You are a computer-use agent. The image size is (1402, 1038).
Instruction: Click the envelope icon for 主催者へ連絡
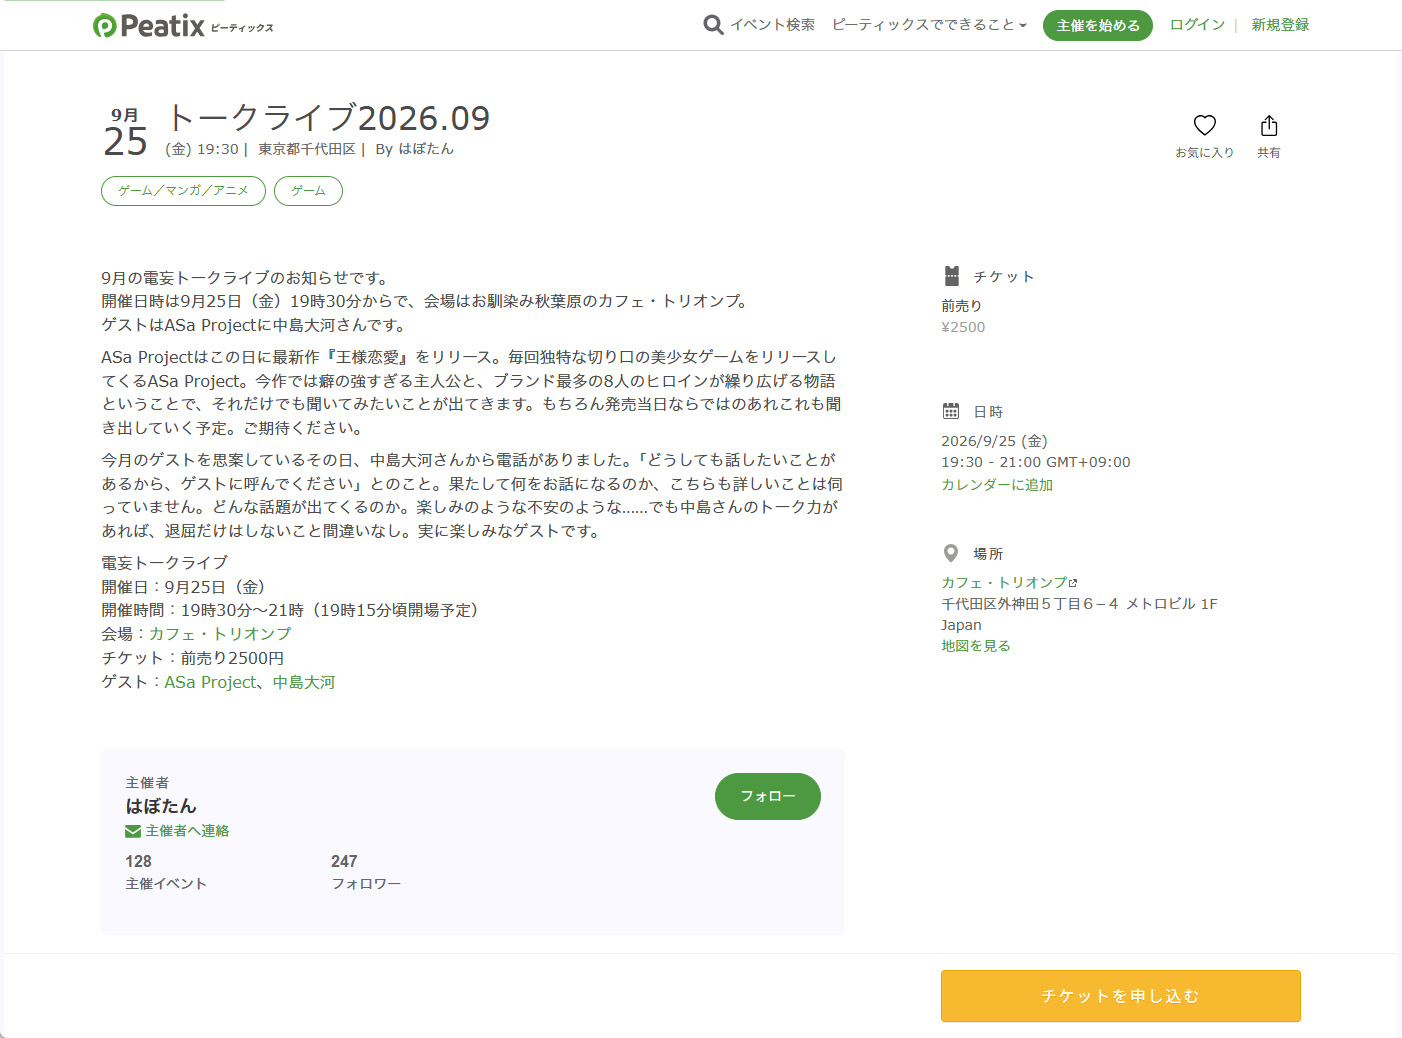coord(133,831)
